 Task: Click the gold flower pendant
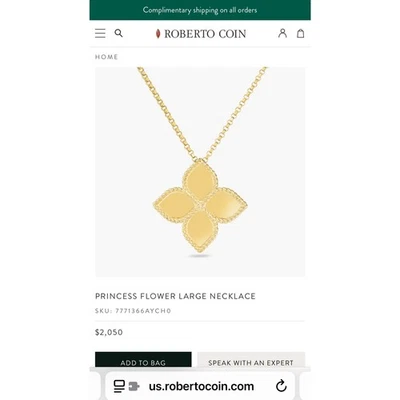pyautogui.click(x=200, y=205)
